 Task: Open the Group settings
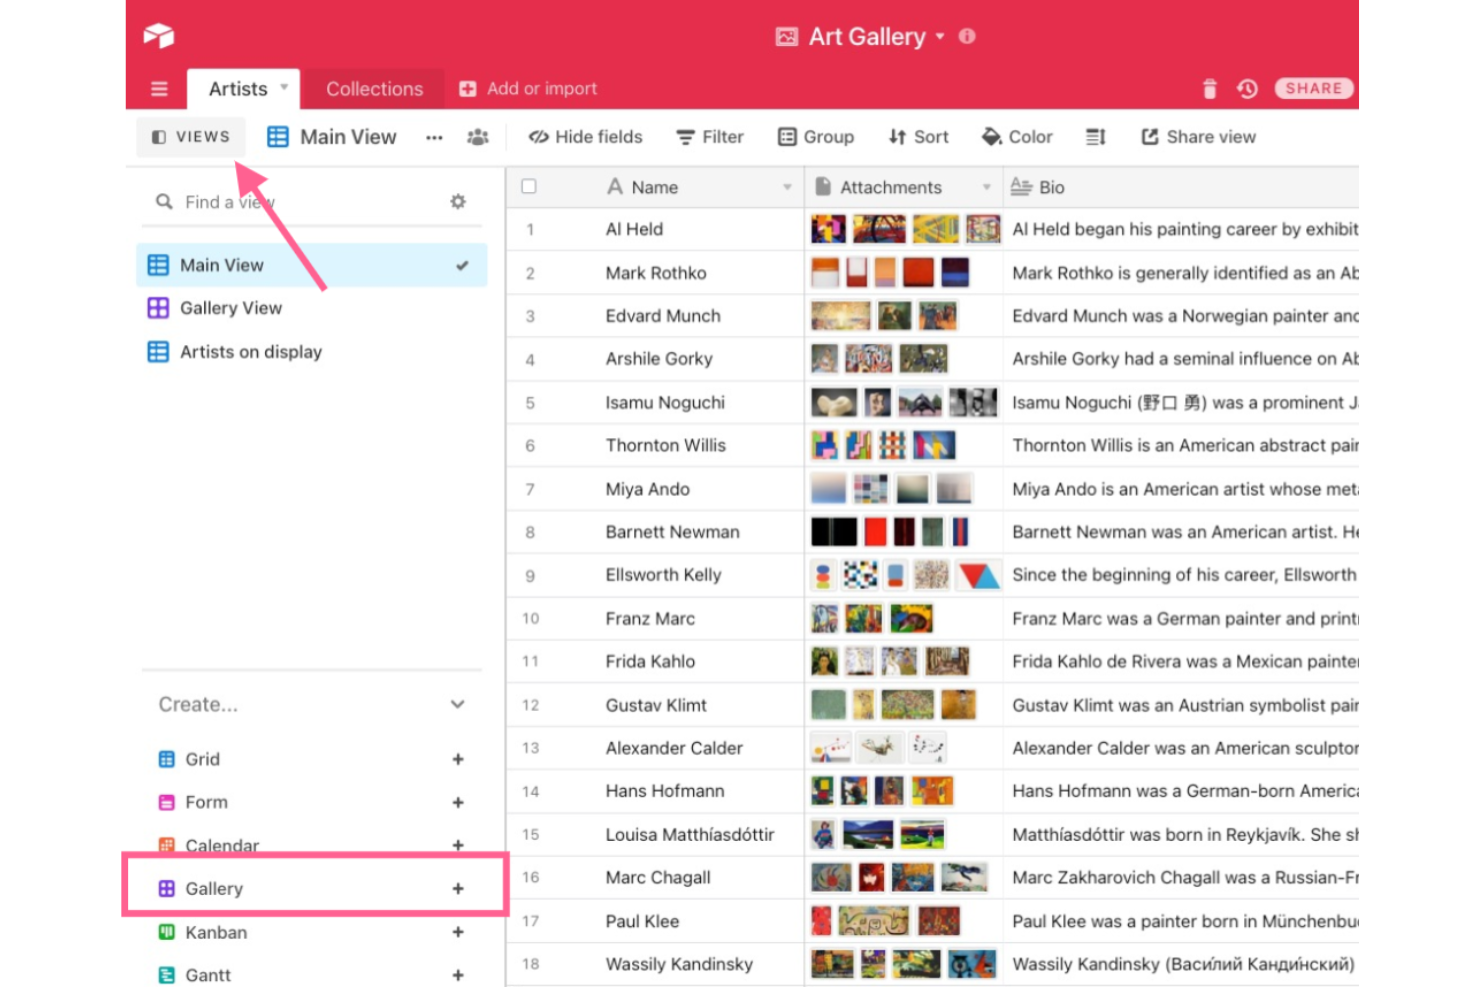(x=816, y=137)
